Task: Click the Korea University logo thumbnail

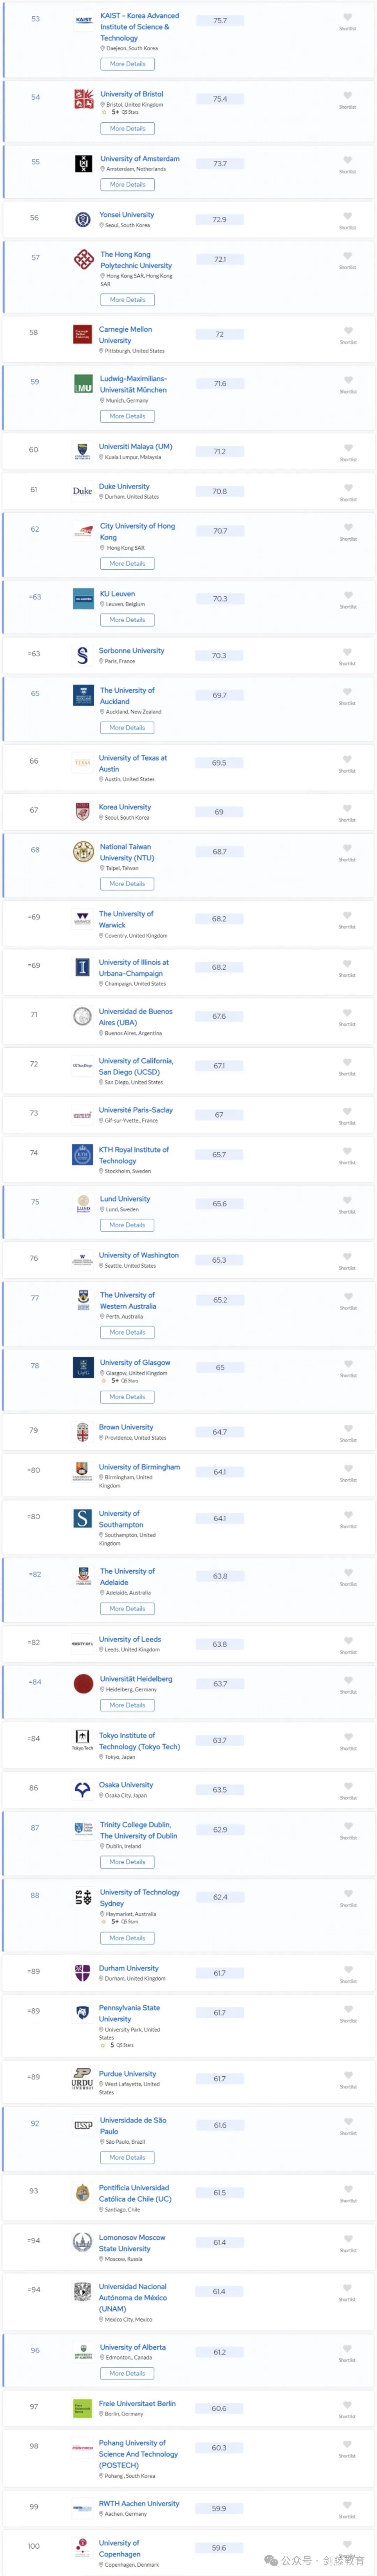Action: pyautogui.click(x=83, y=811)
